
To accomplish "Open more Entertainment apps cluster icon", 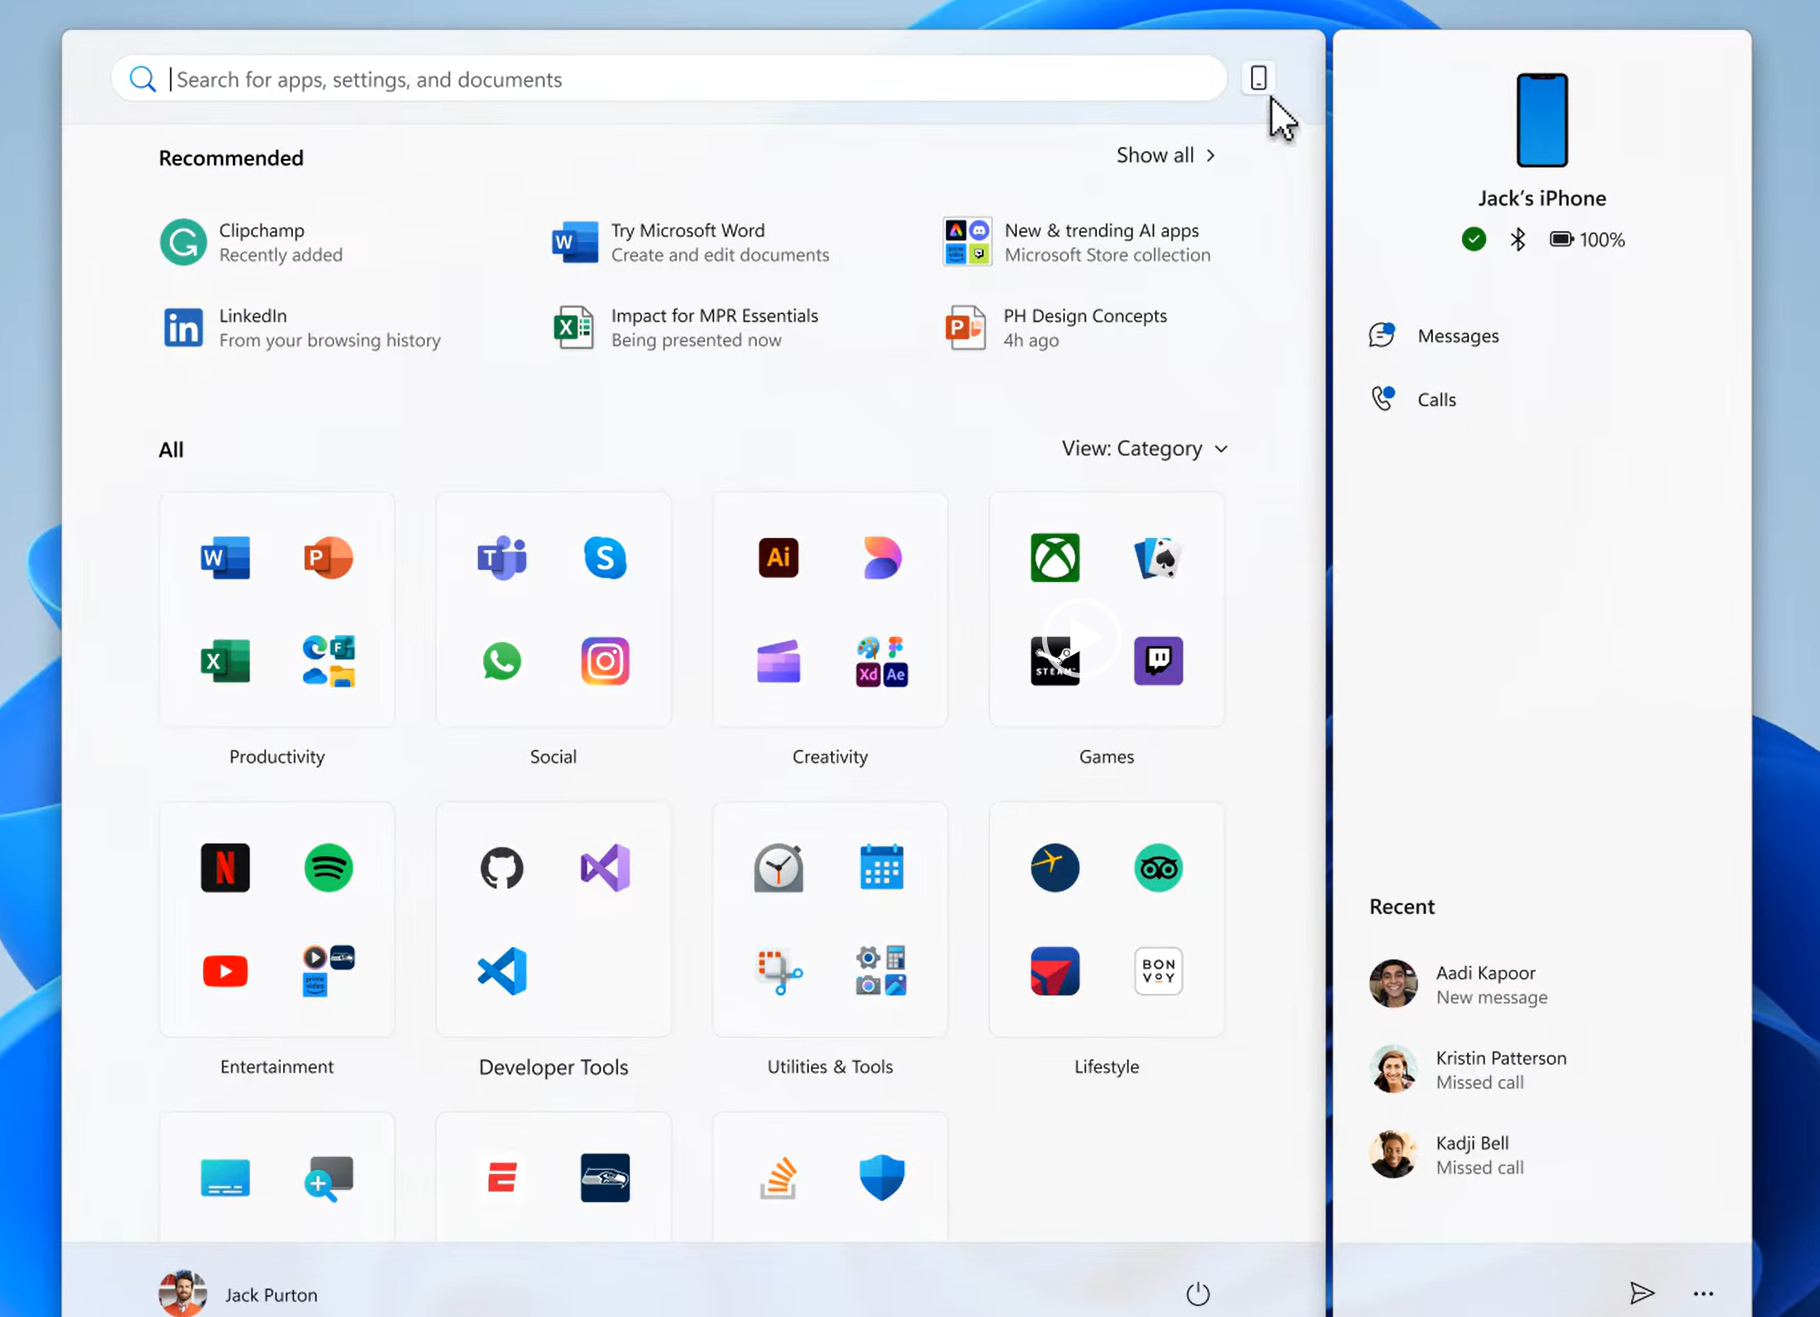I will coord(328,971).
